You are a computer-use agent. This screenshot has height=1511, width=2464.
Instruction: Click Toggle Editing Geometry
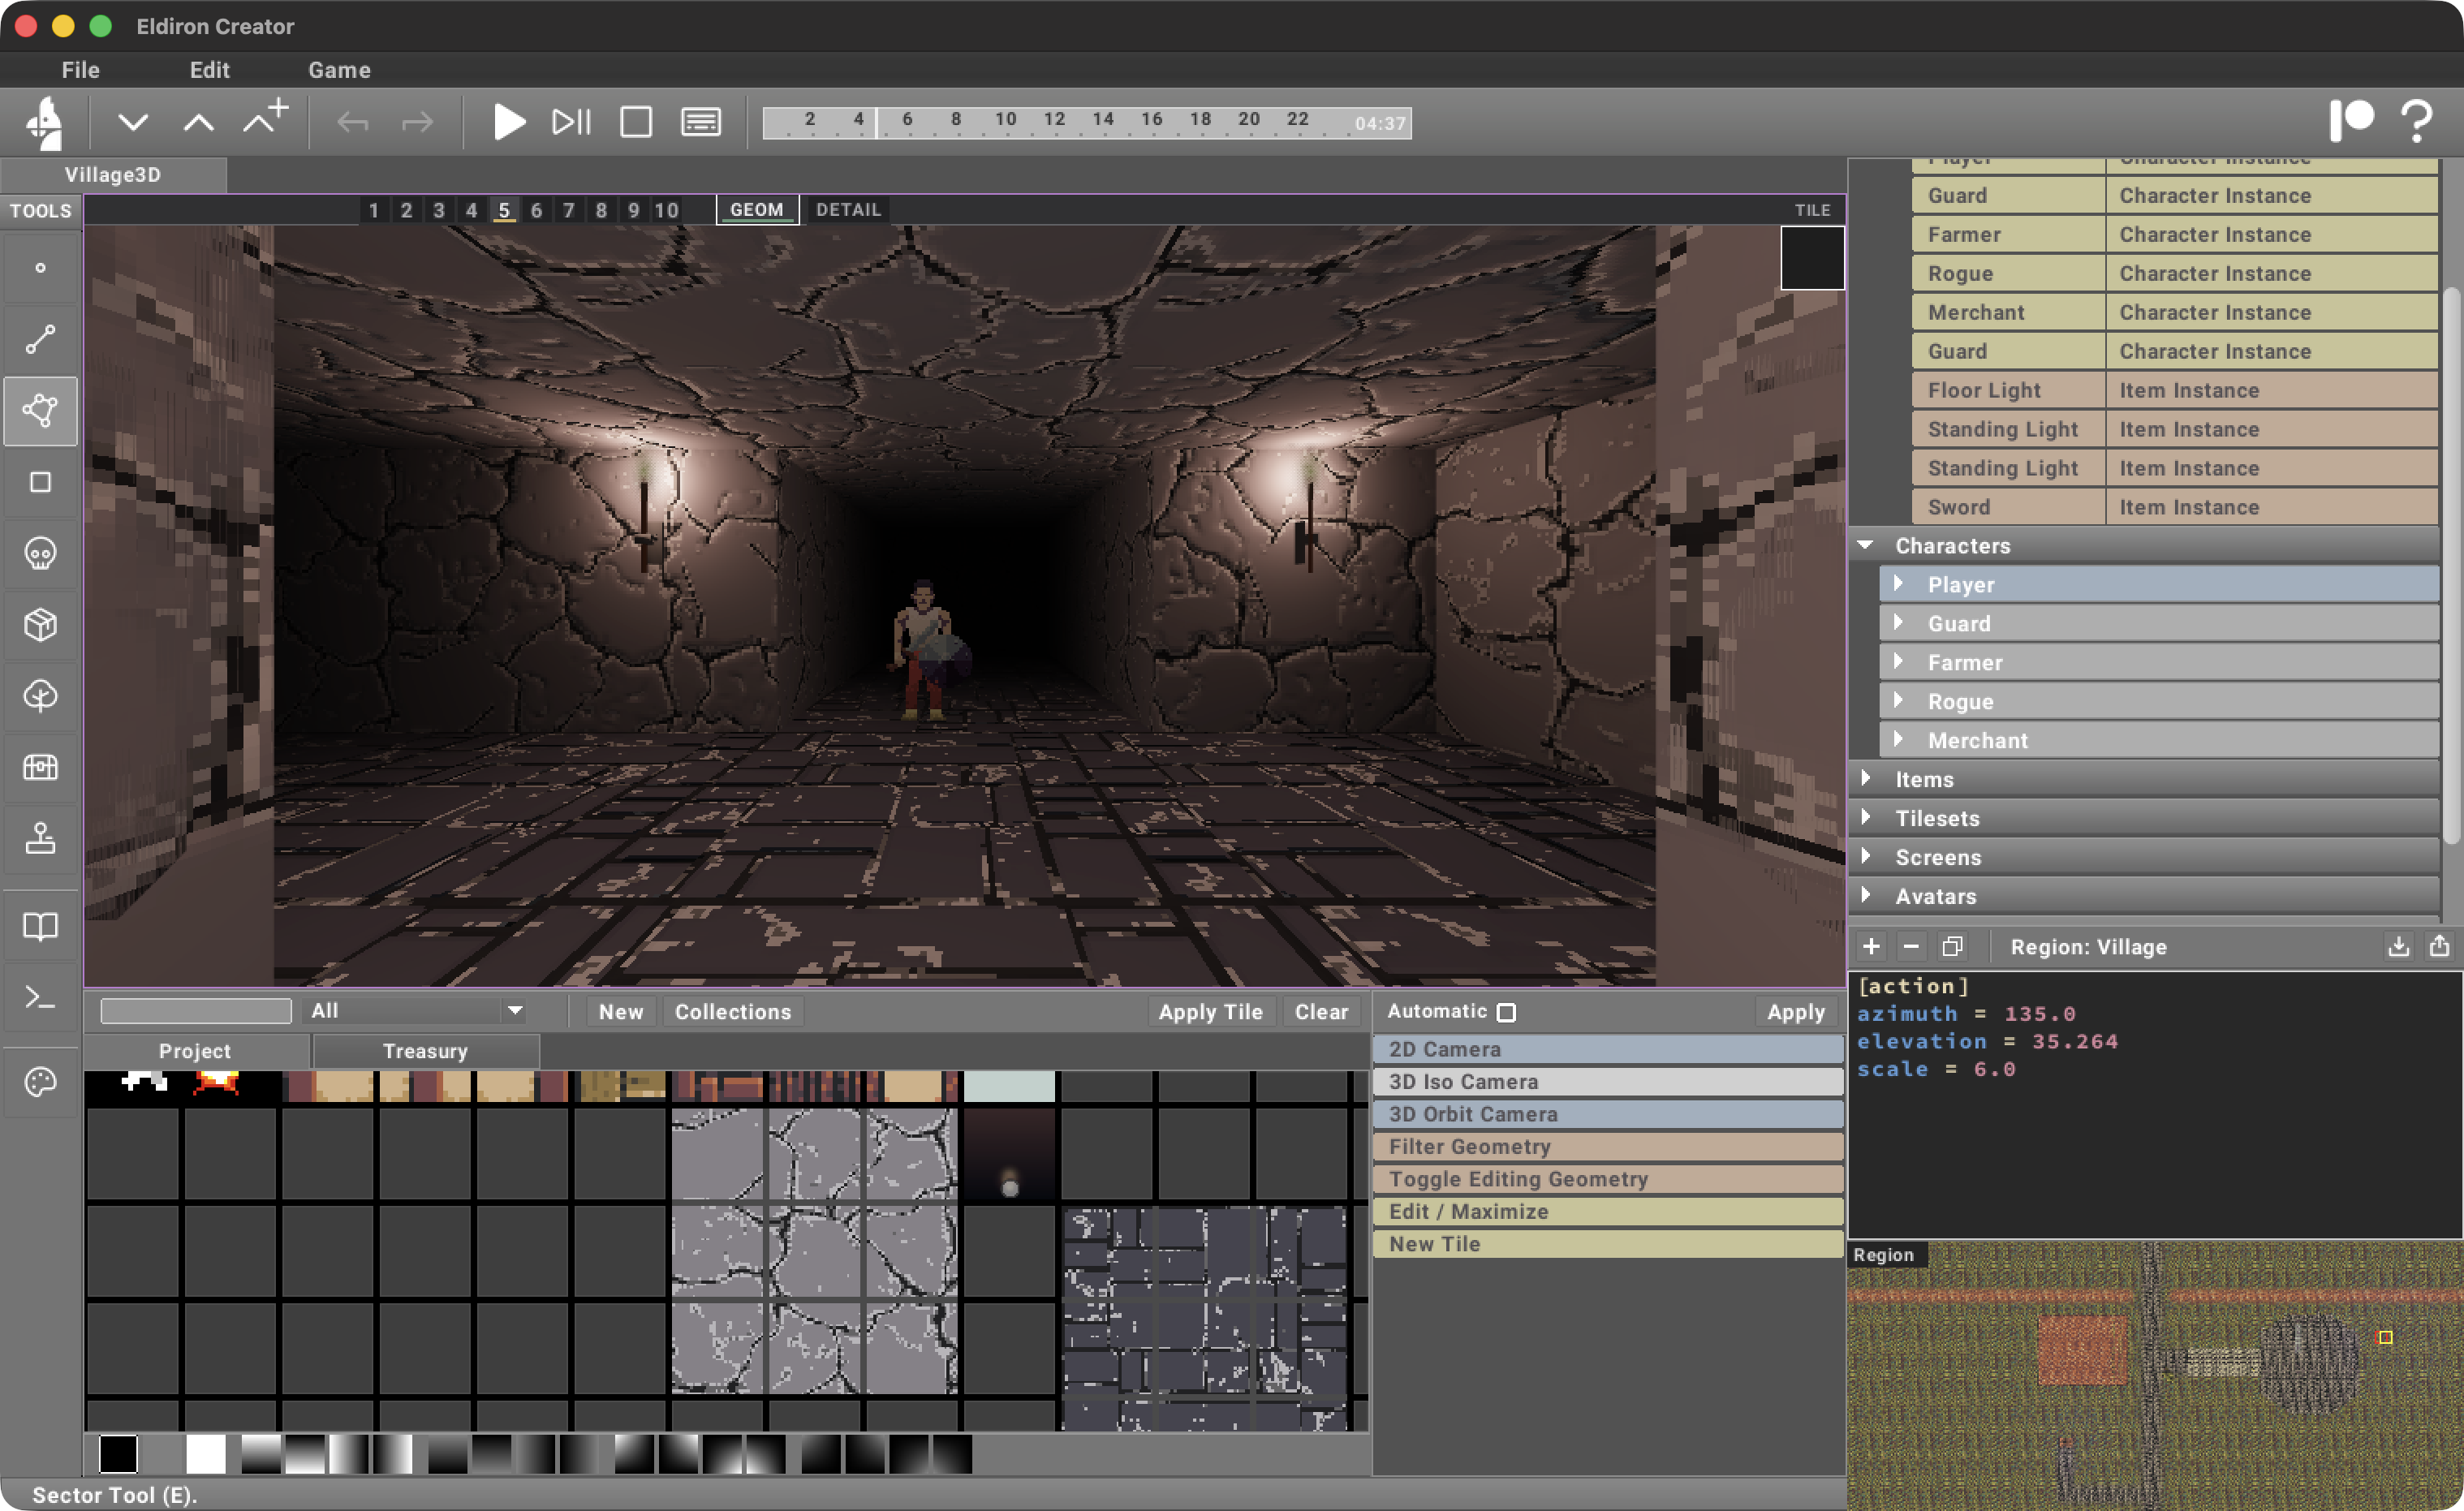[1607, 1179]
